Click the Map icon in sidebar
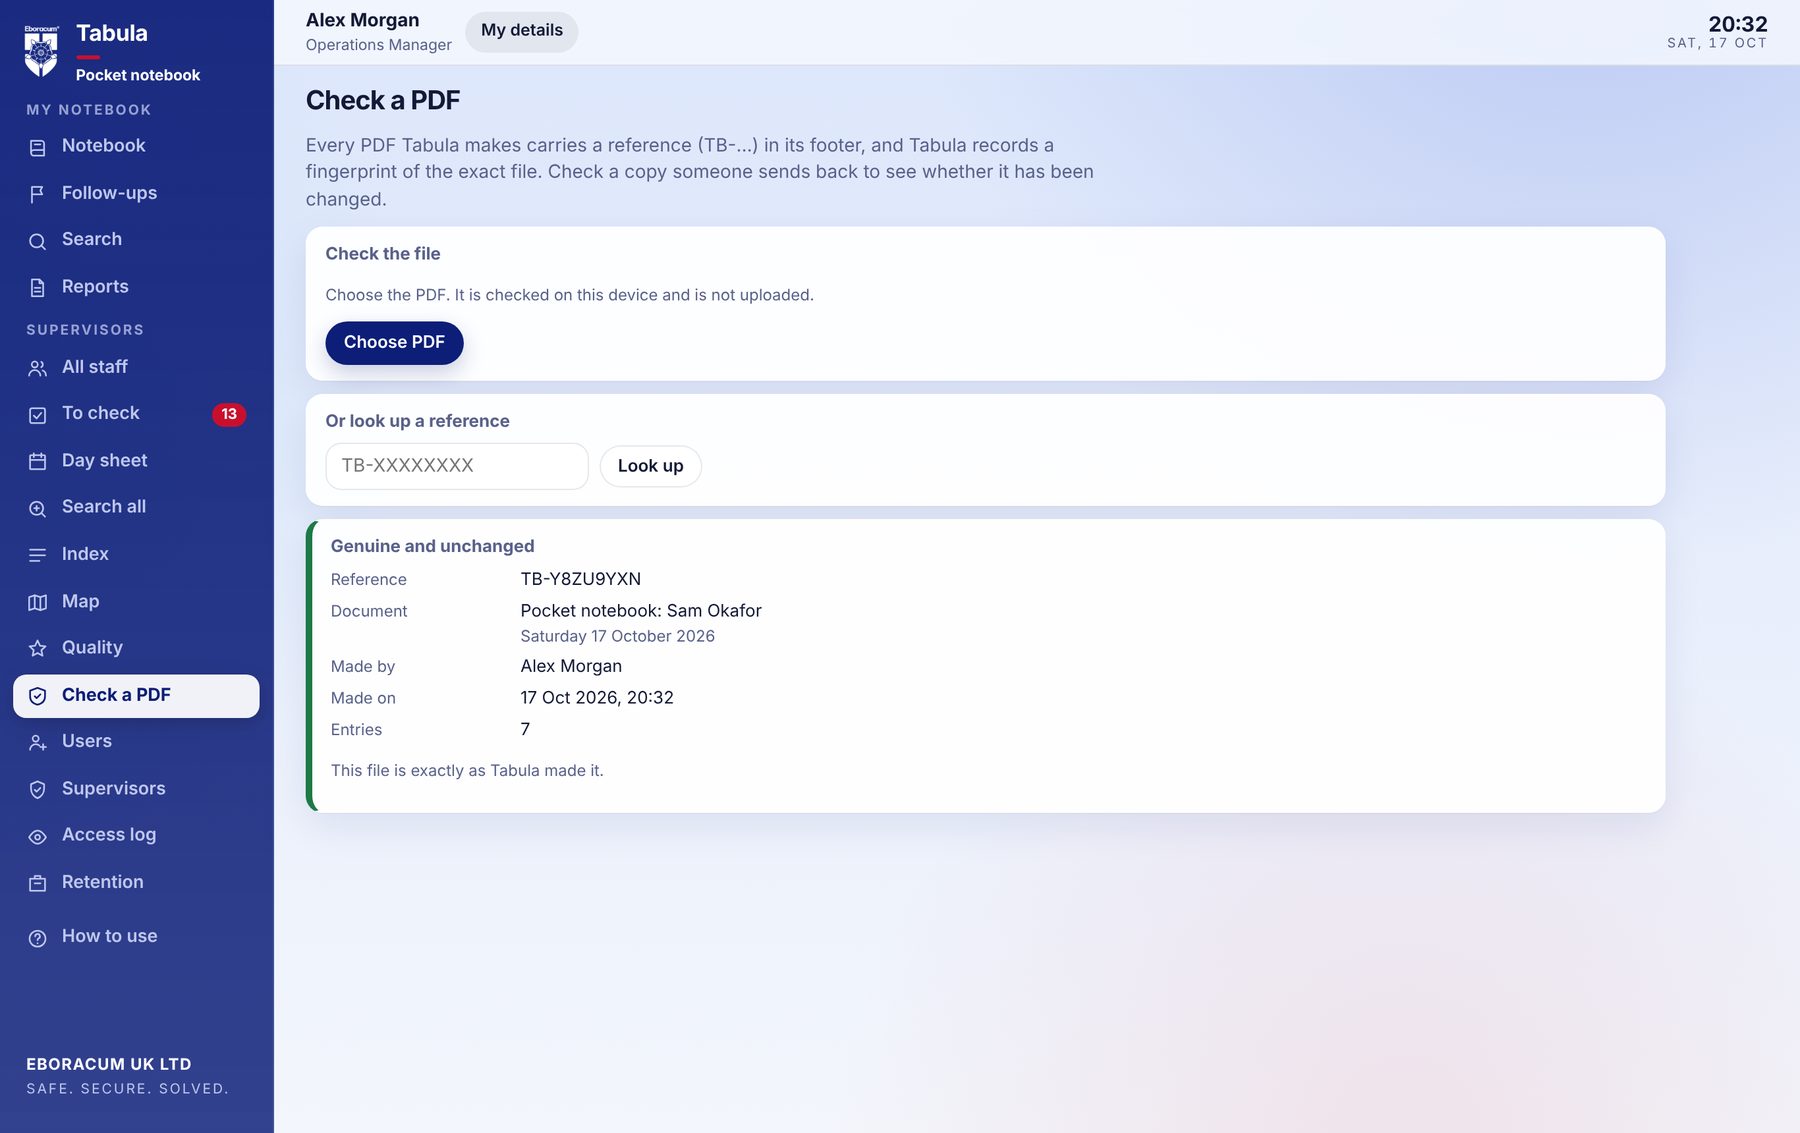The image size is (1800, 1133). [38, 602]
